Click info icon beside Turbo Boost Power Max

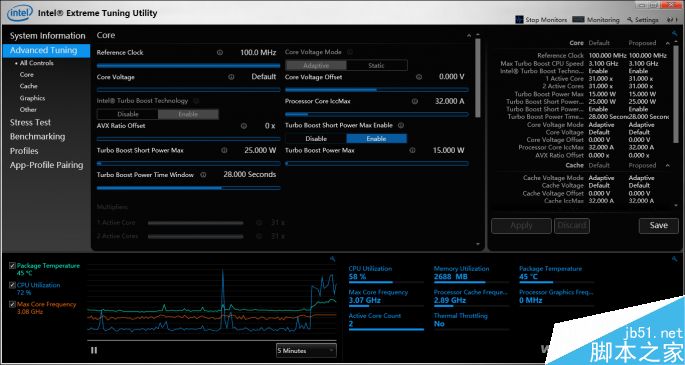tap(412, 150)
